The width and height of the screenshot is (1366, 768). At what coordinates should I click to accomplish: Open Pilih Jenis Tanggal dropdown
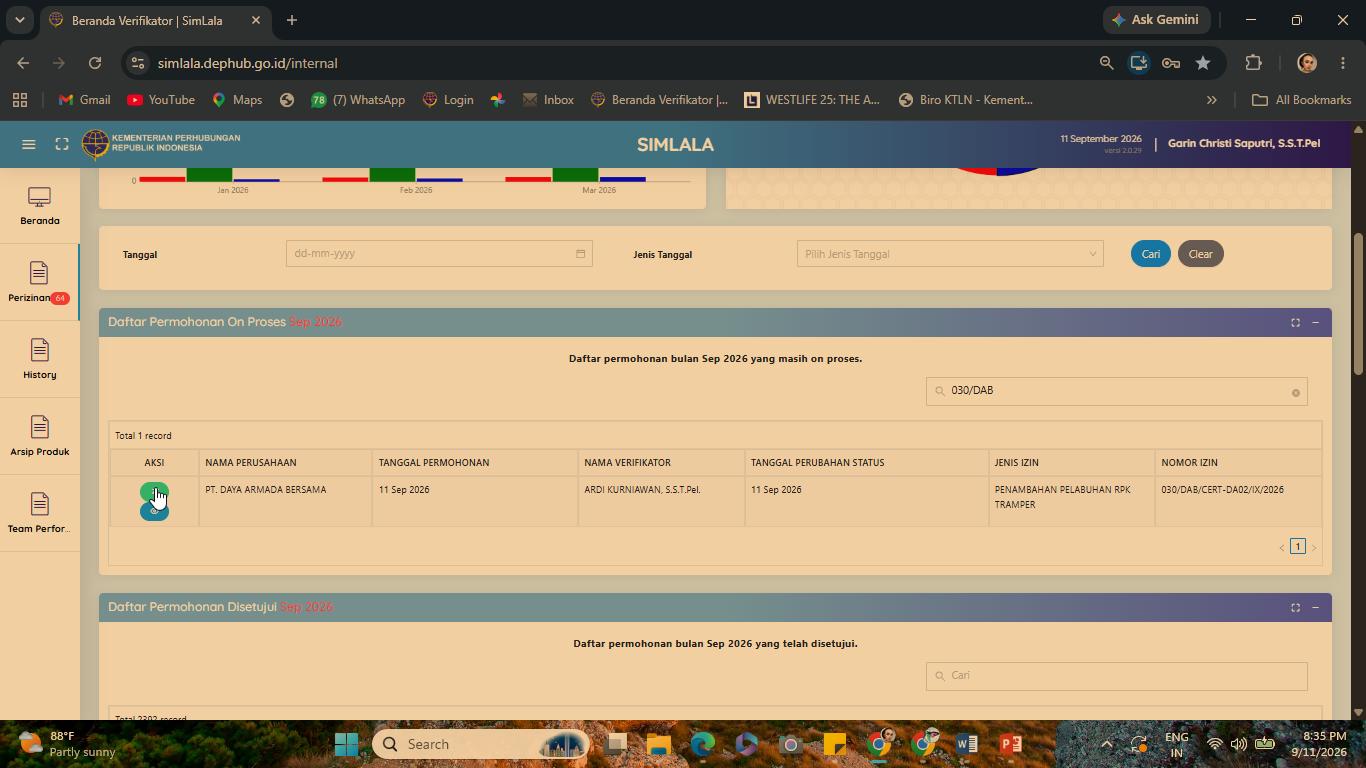[950, 254]
